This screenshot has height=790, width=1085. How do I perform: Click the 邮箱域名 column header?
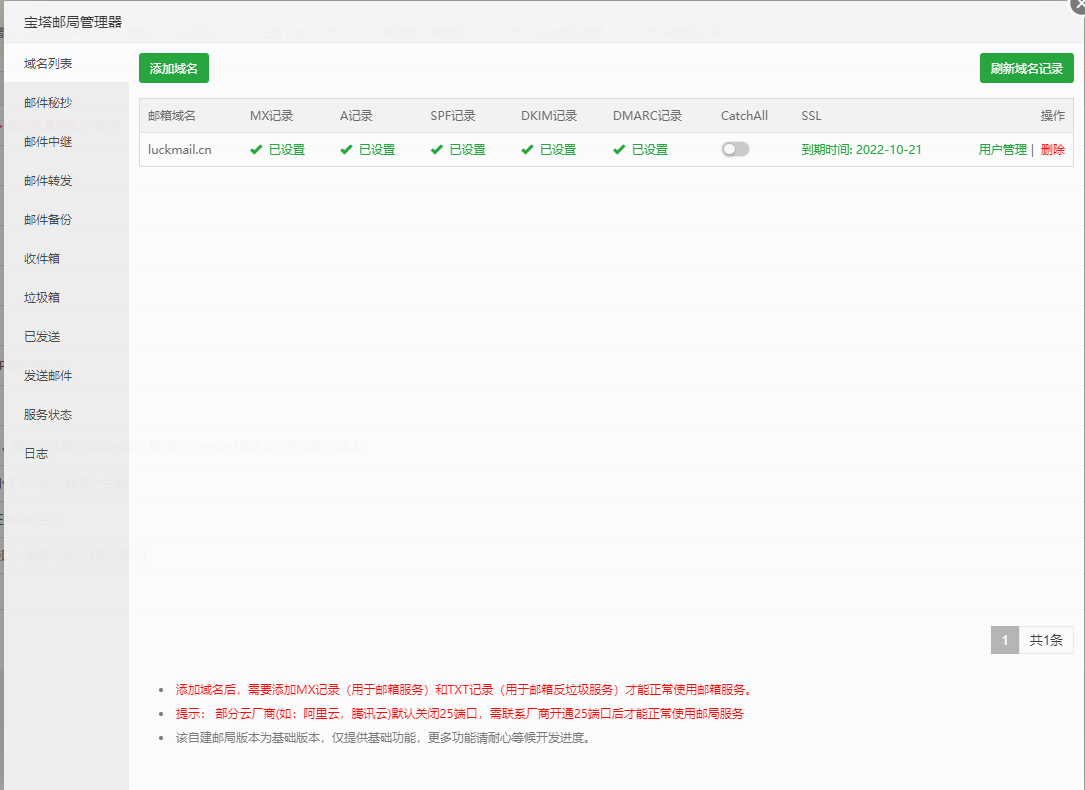pos(172,116)
